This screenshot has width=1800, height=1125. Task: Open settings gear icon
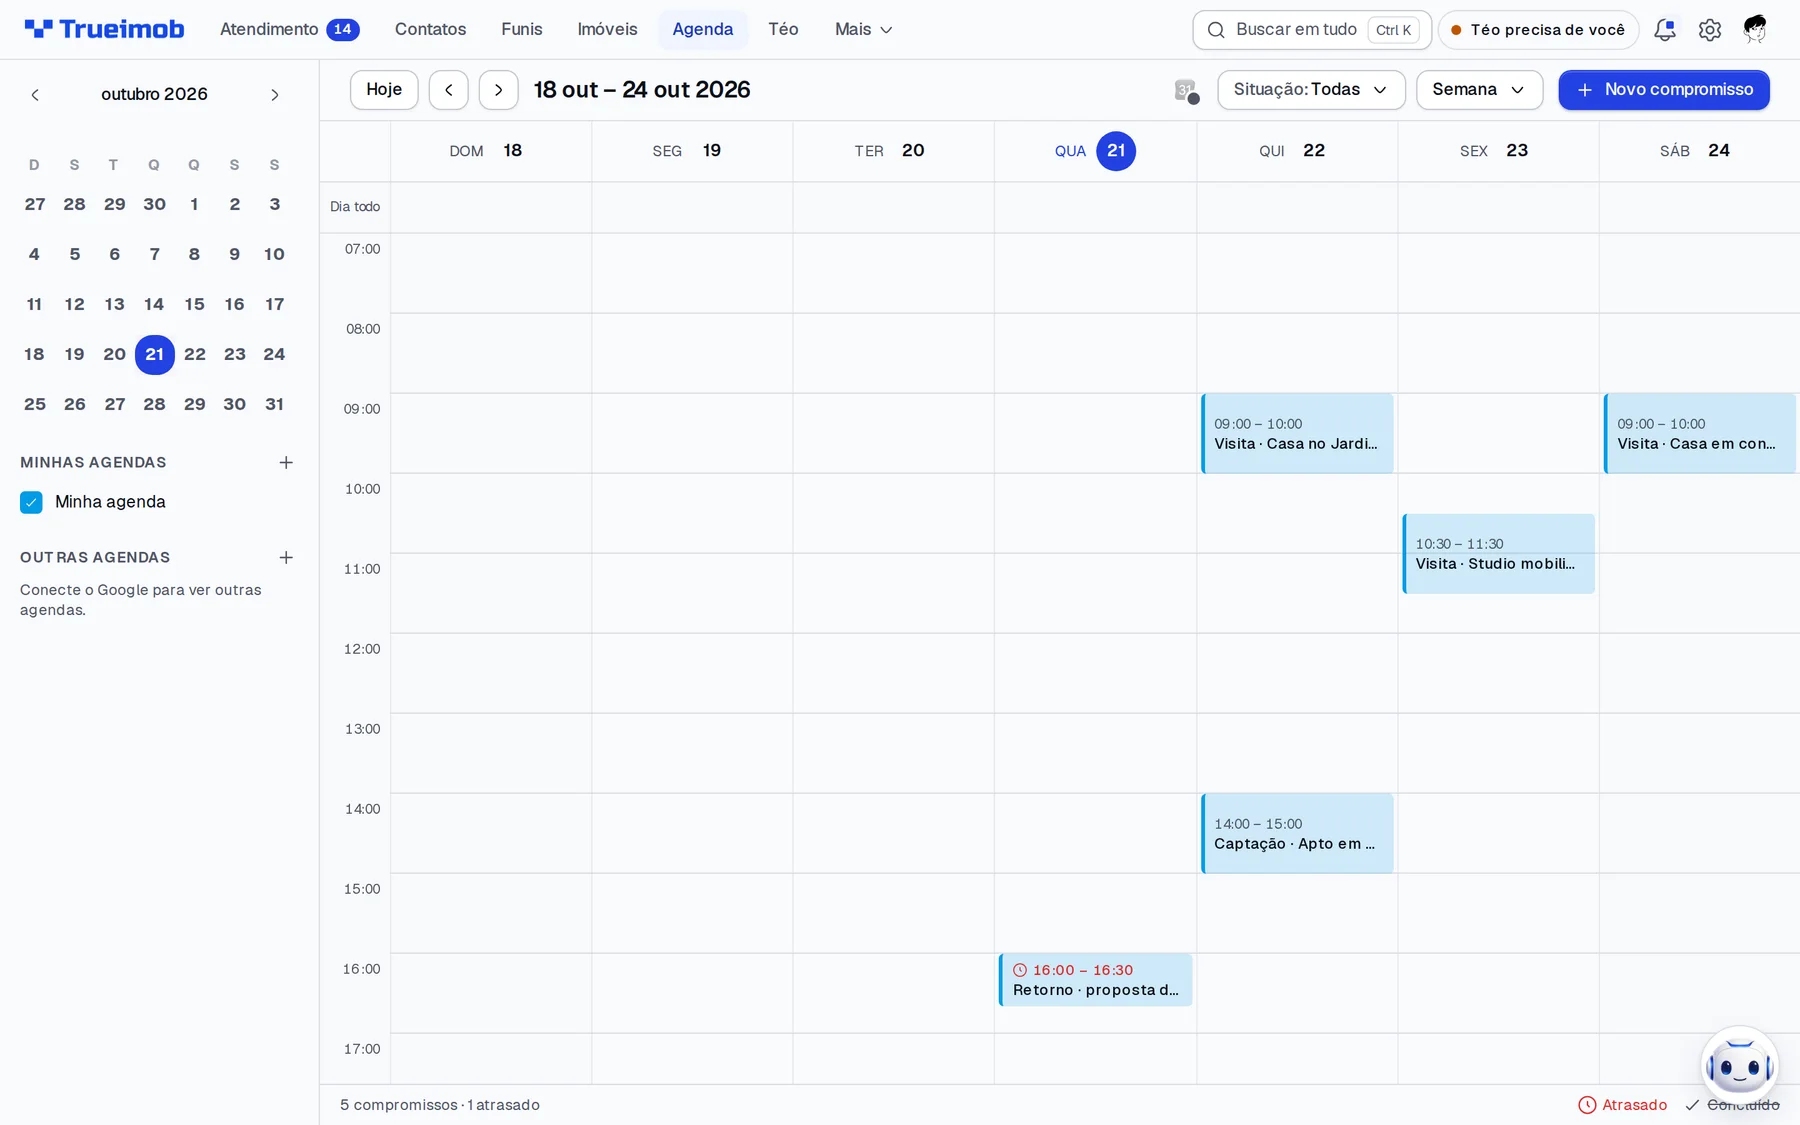click(x=1710, y=30)
